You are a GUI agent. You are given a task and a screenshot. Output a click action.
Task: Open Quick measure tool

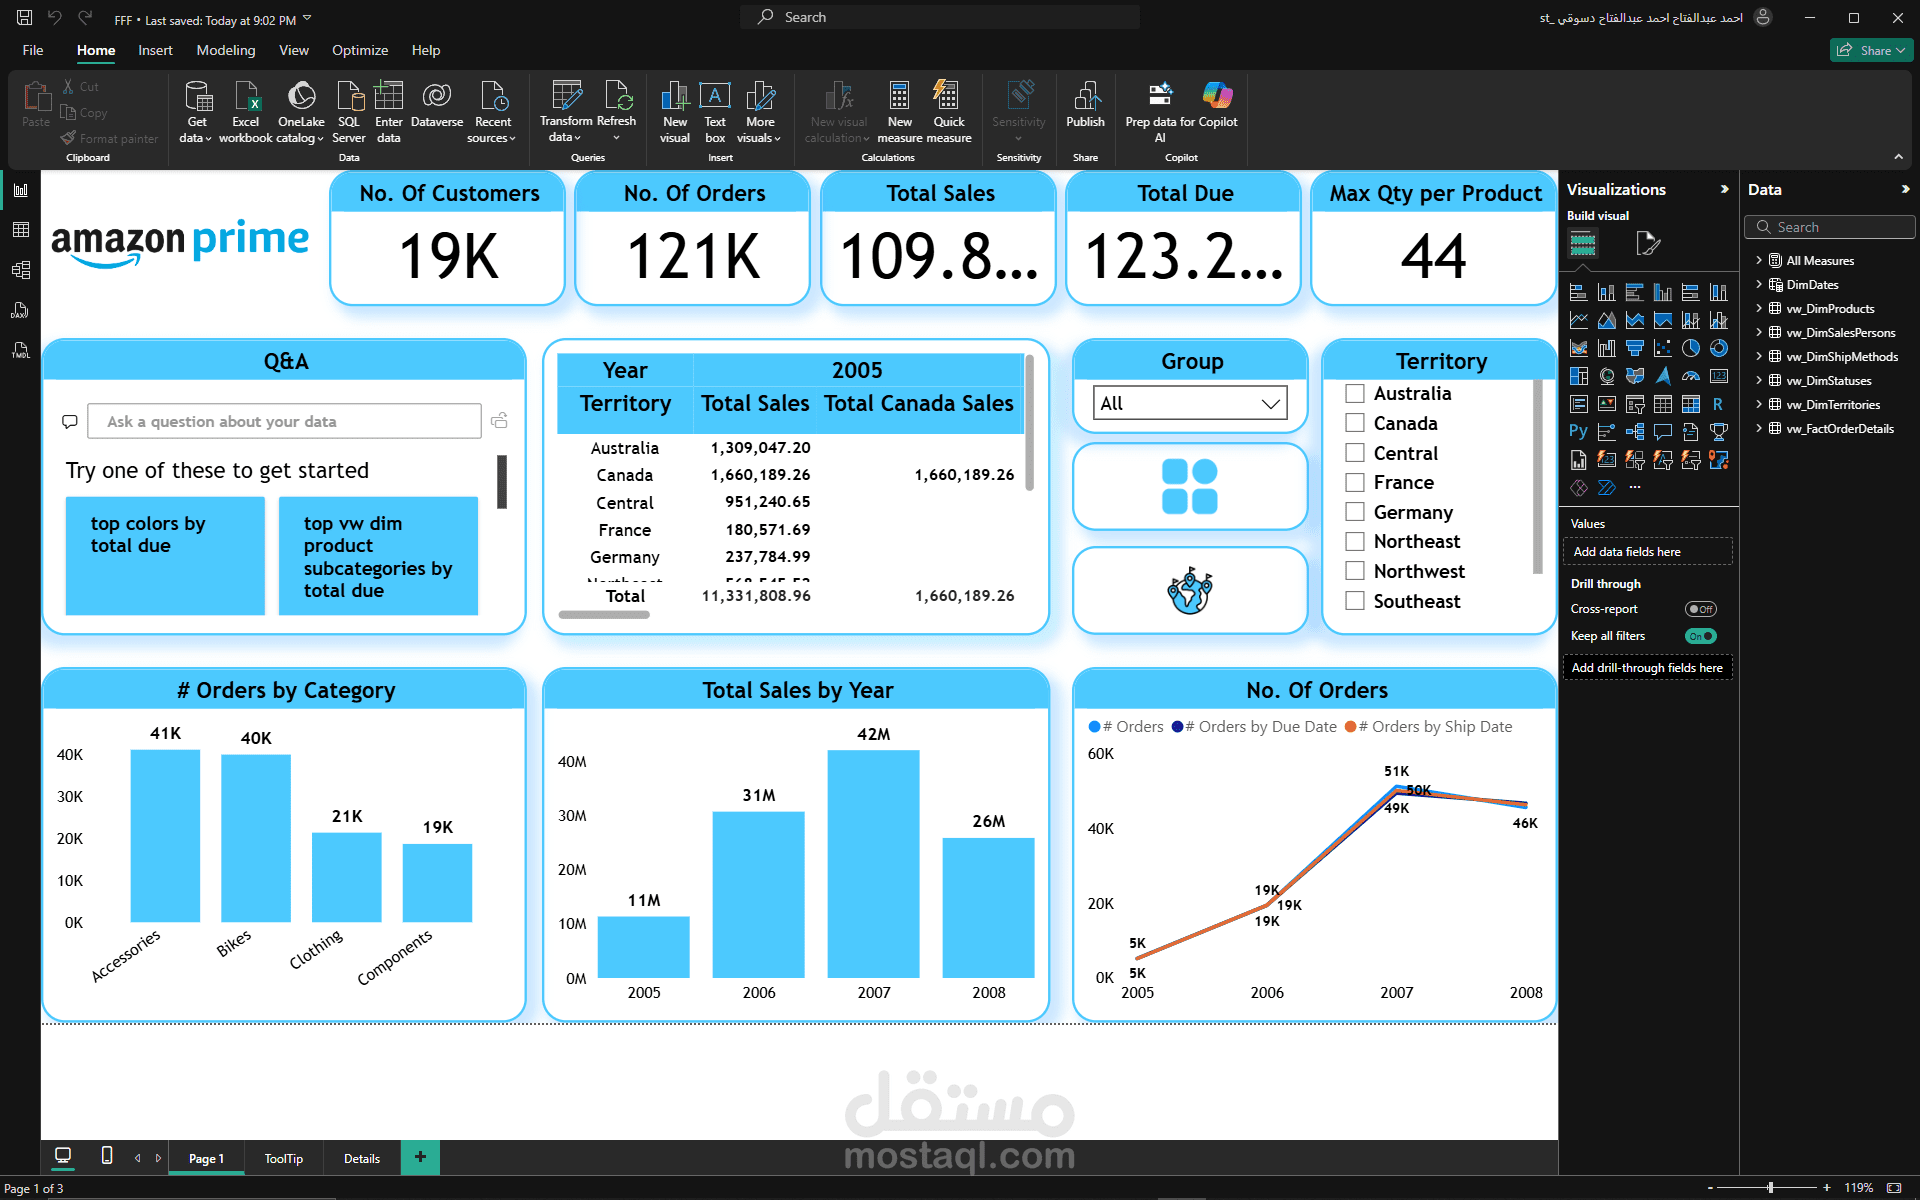pos(948,97)
